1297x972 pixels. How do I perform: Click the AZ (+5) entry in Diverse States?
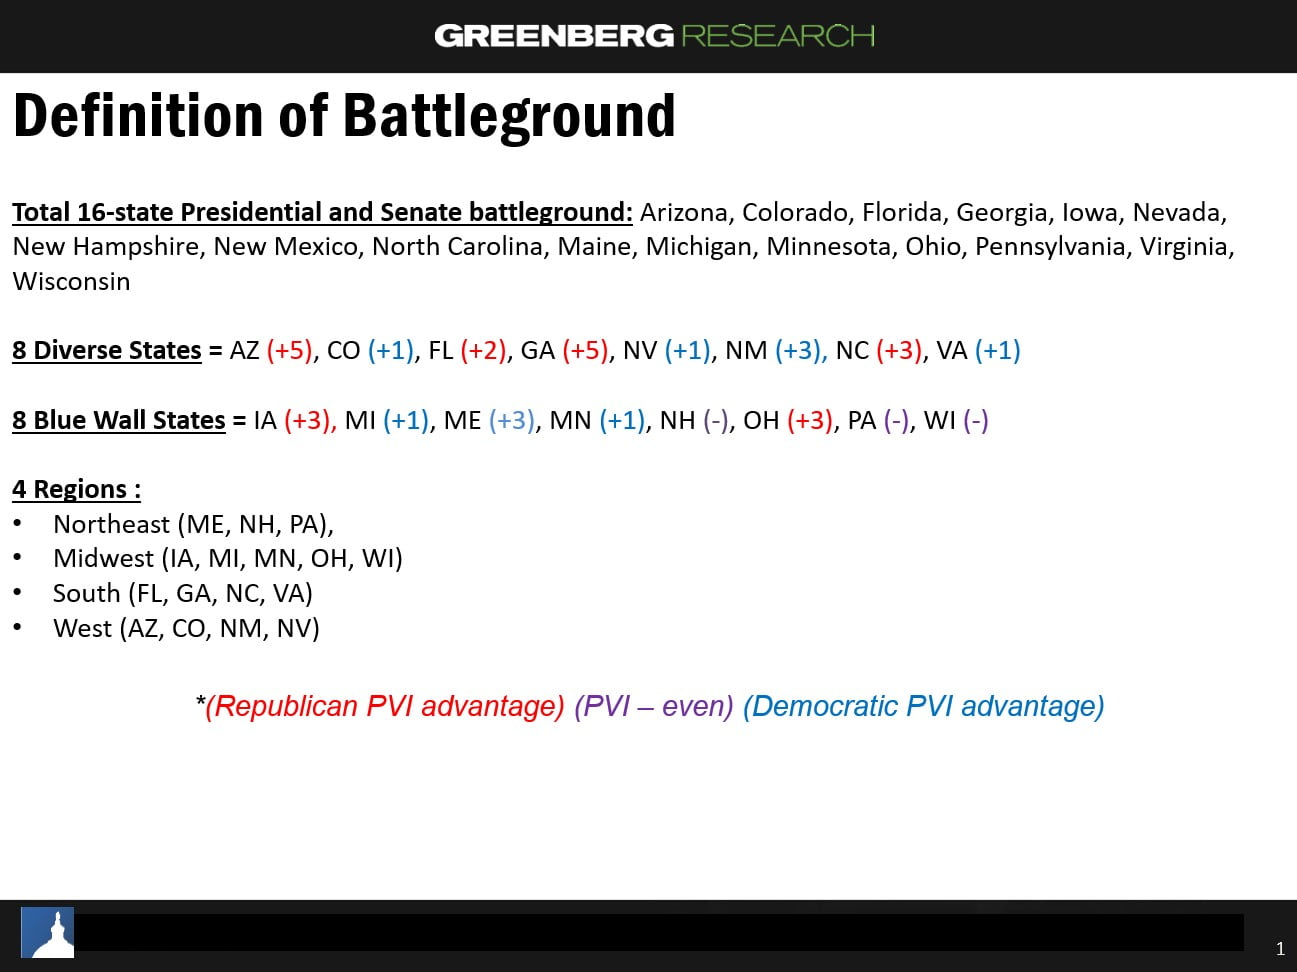[x=271, y=350]
